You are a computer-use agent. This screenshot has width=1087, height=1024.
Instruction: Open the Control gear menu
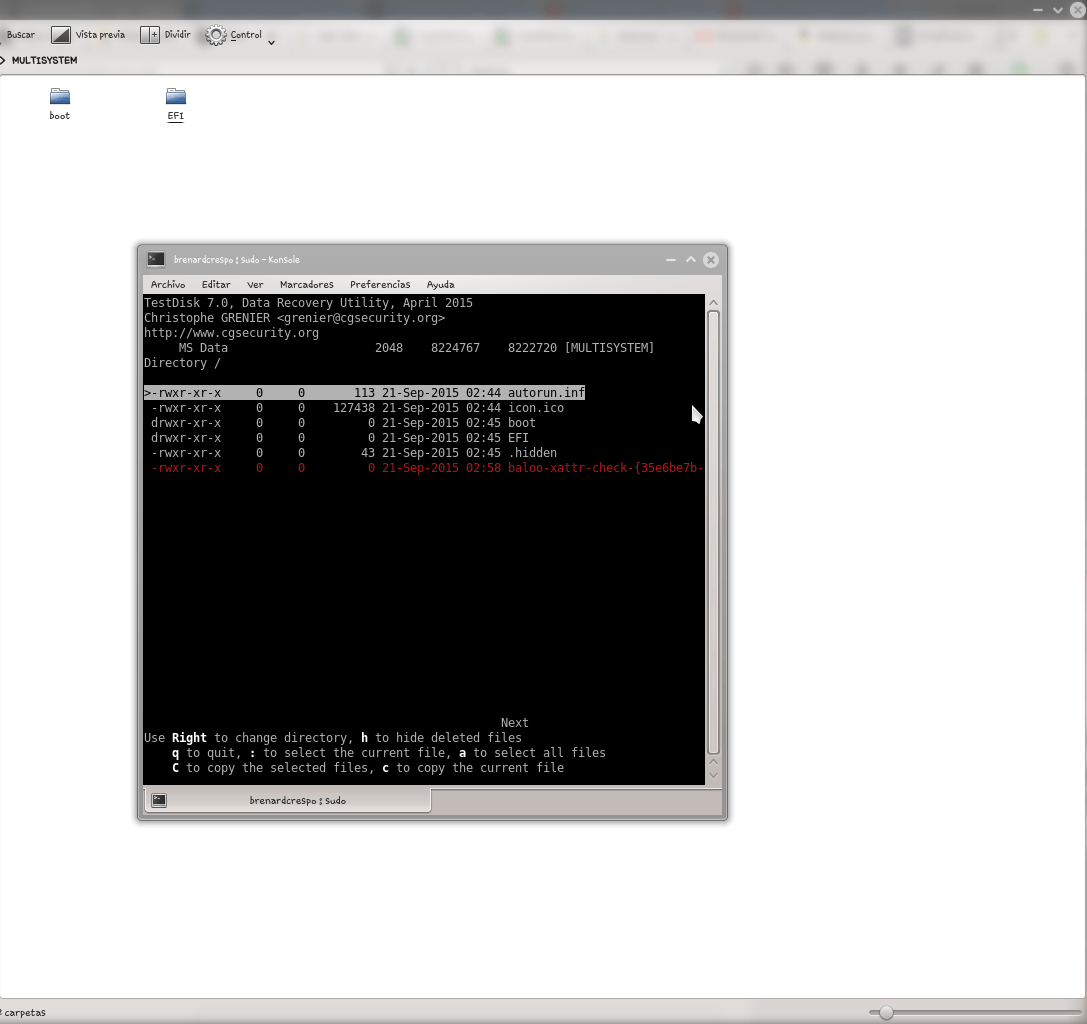239,35
